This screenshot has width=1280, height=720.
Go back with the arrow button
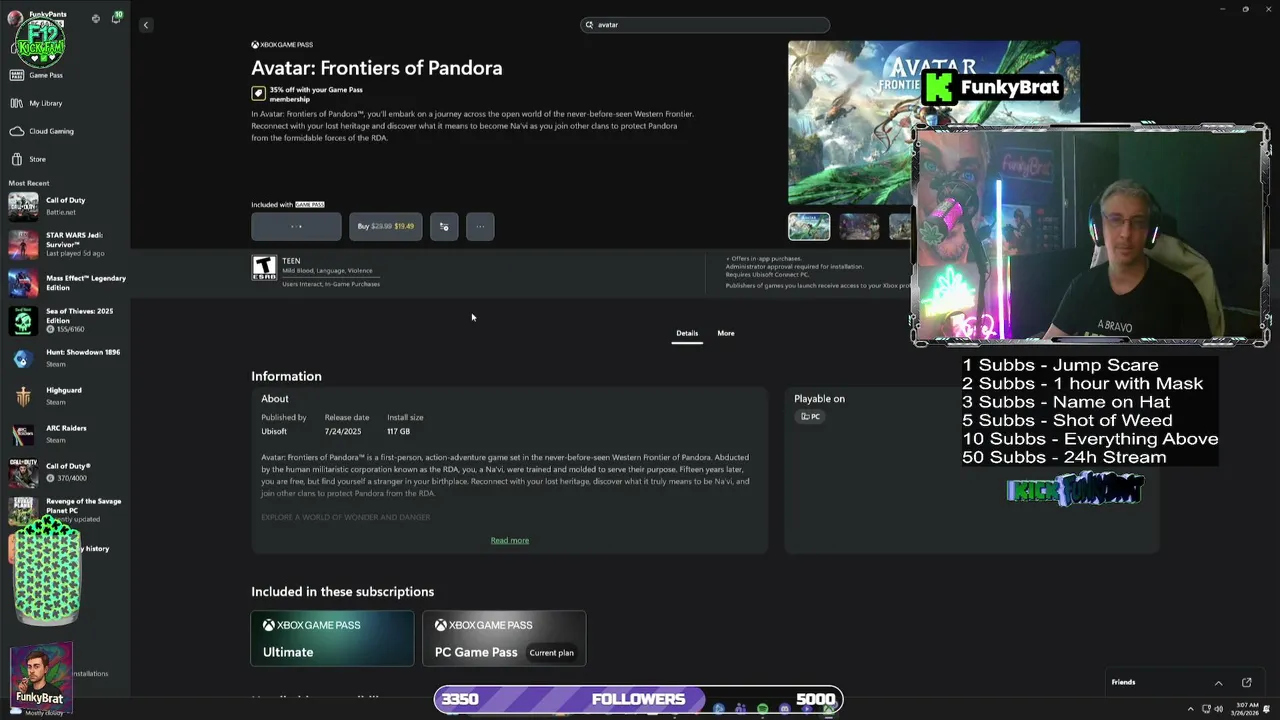point(145,25)
